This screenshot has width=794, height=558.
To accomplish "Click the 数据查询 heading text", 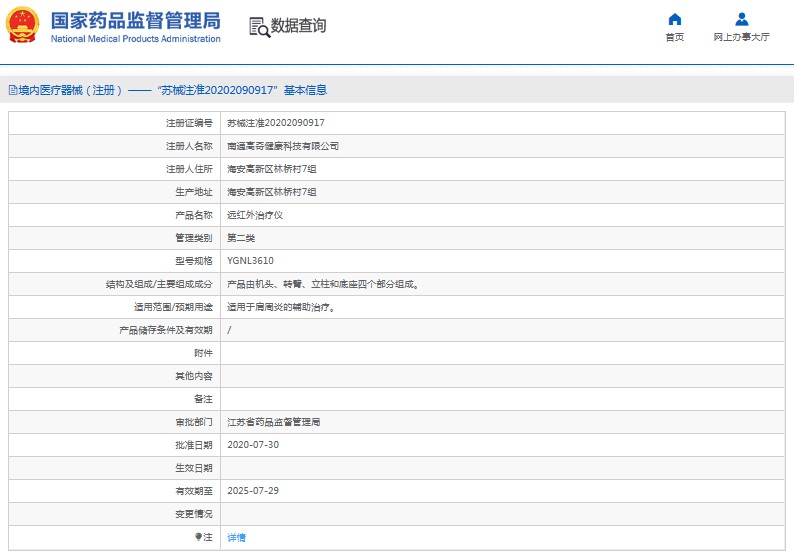I will tap(298, 25).
